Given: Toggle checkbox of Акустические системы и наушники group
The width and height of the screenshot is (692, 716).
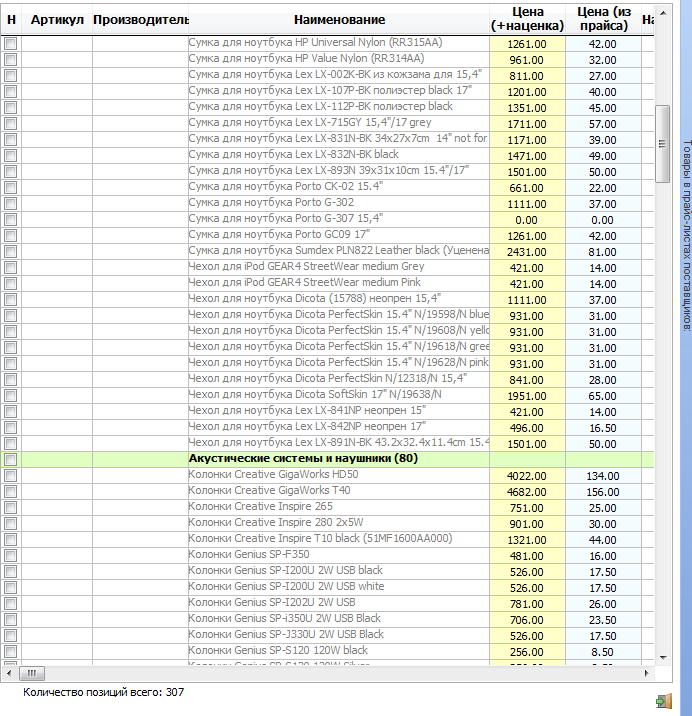Looking at the screenshot, I should pos(11,459).
